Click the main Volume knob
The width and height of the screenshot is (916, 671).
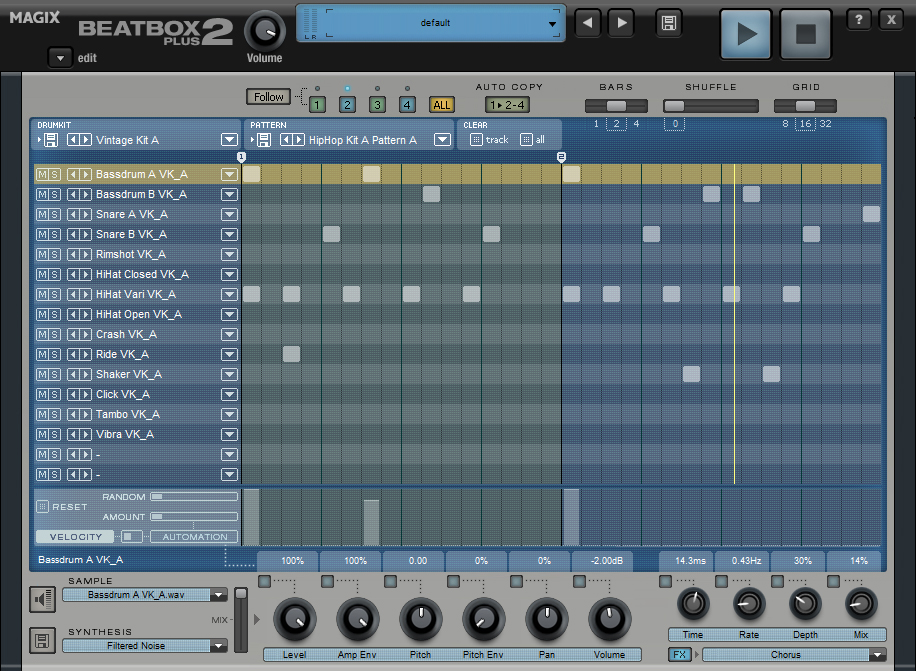[265, 32]
